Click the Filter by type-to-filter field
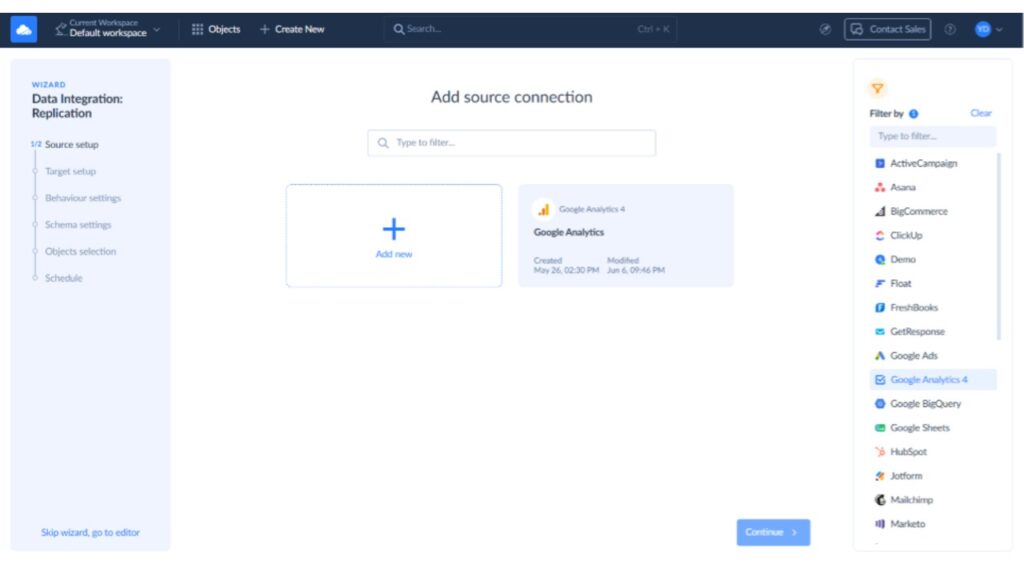This screenshot has width=1024, height=576. (x=933, y=136)
